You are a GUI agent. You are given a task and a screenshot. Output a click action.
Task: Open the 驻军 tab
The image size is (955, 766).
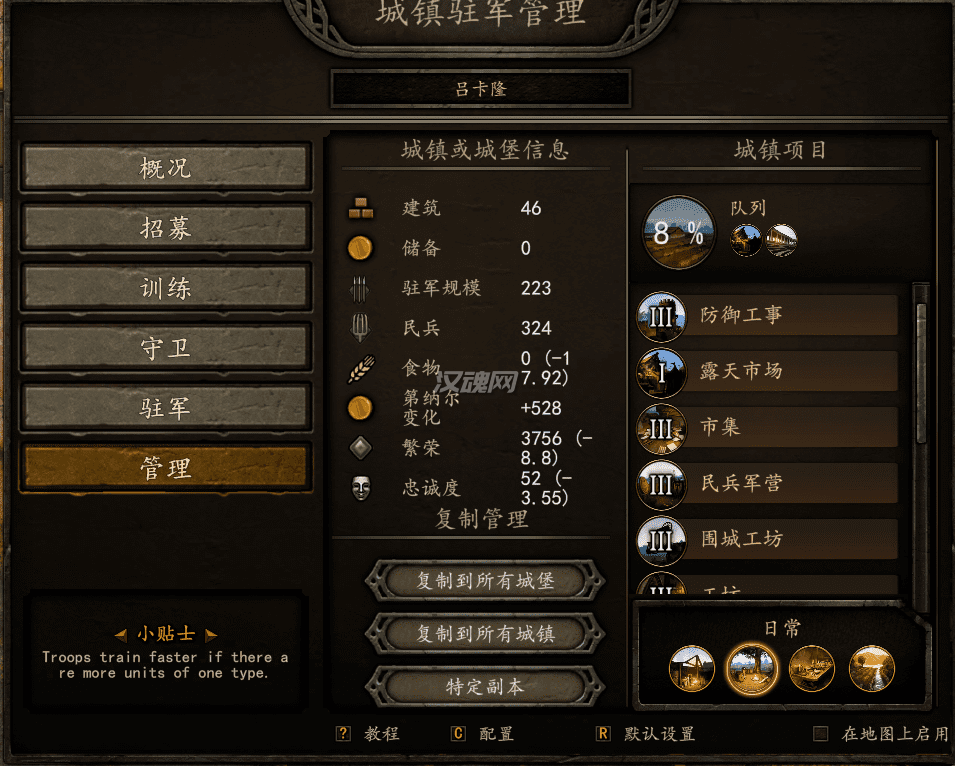166,407
